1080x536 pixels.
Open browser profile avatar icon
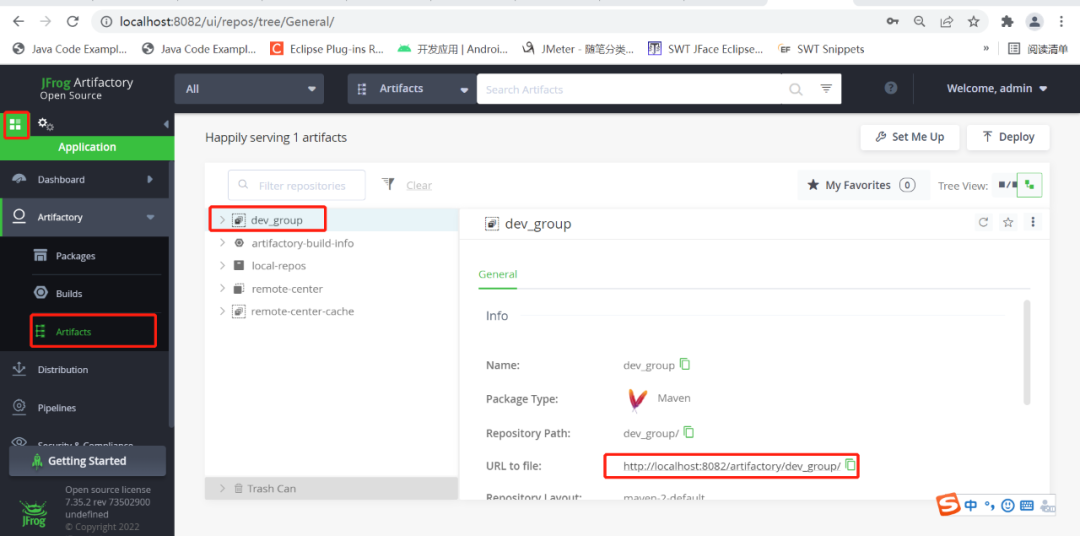[x=1035, y=21]
